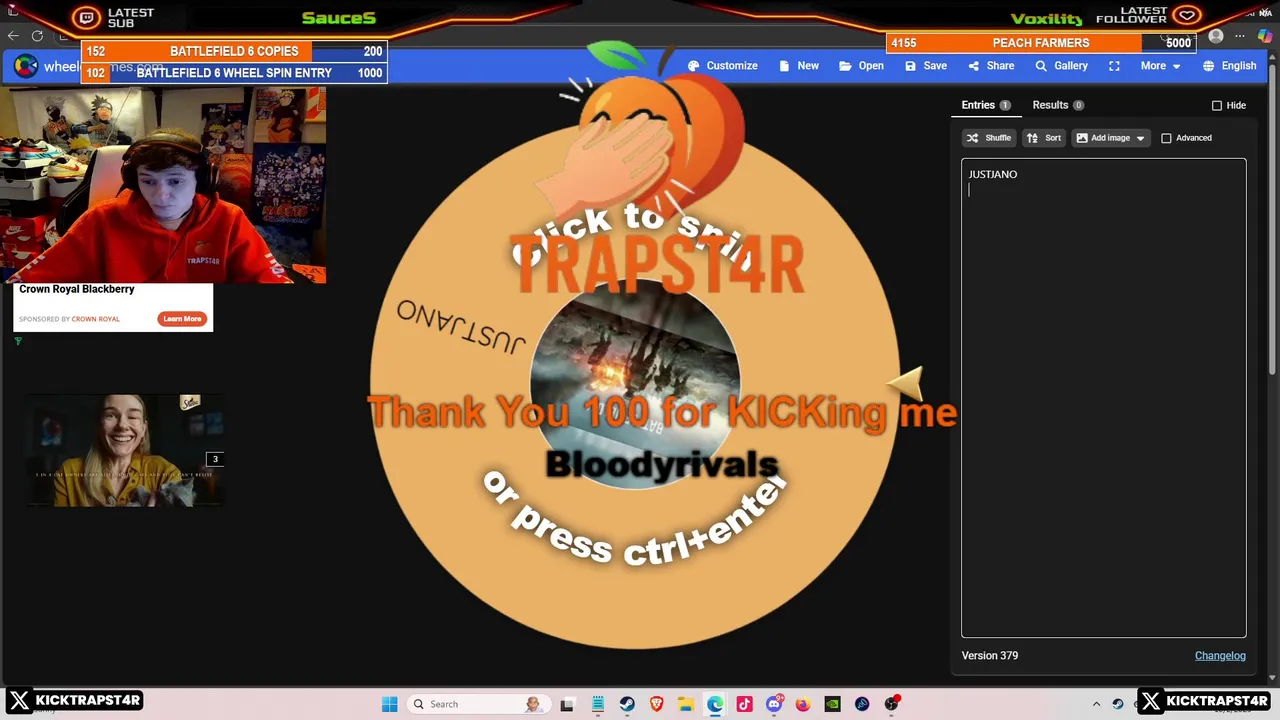Open the video ad thumbnail
The width and height of the screenshot is (1280, 720).
click(x=123, y=450)
